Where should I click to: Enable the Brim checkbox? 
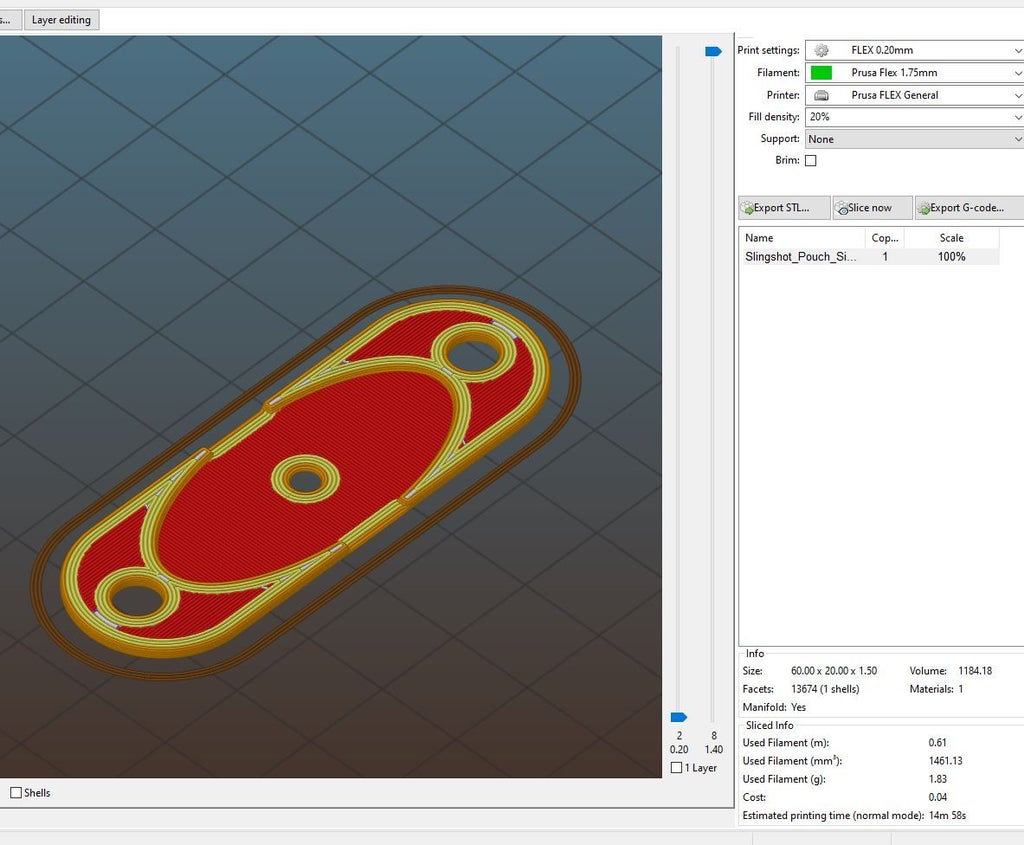[x=810, y=161]
